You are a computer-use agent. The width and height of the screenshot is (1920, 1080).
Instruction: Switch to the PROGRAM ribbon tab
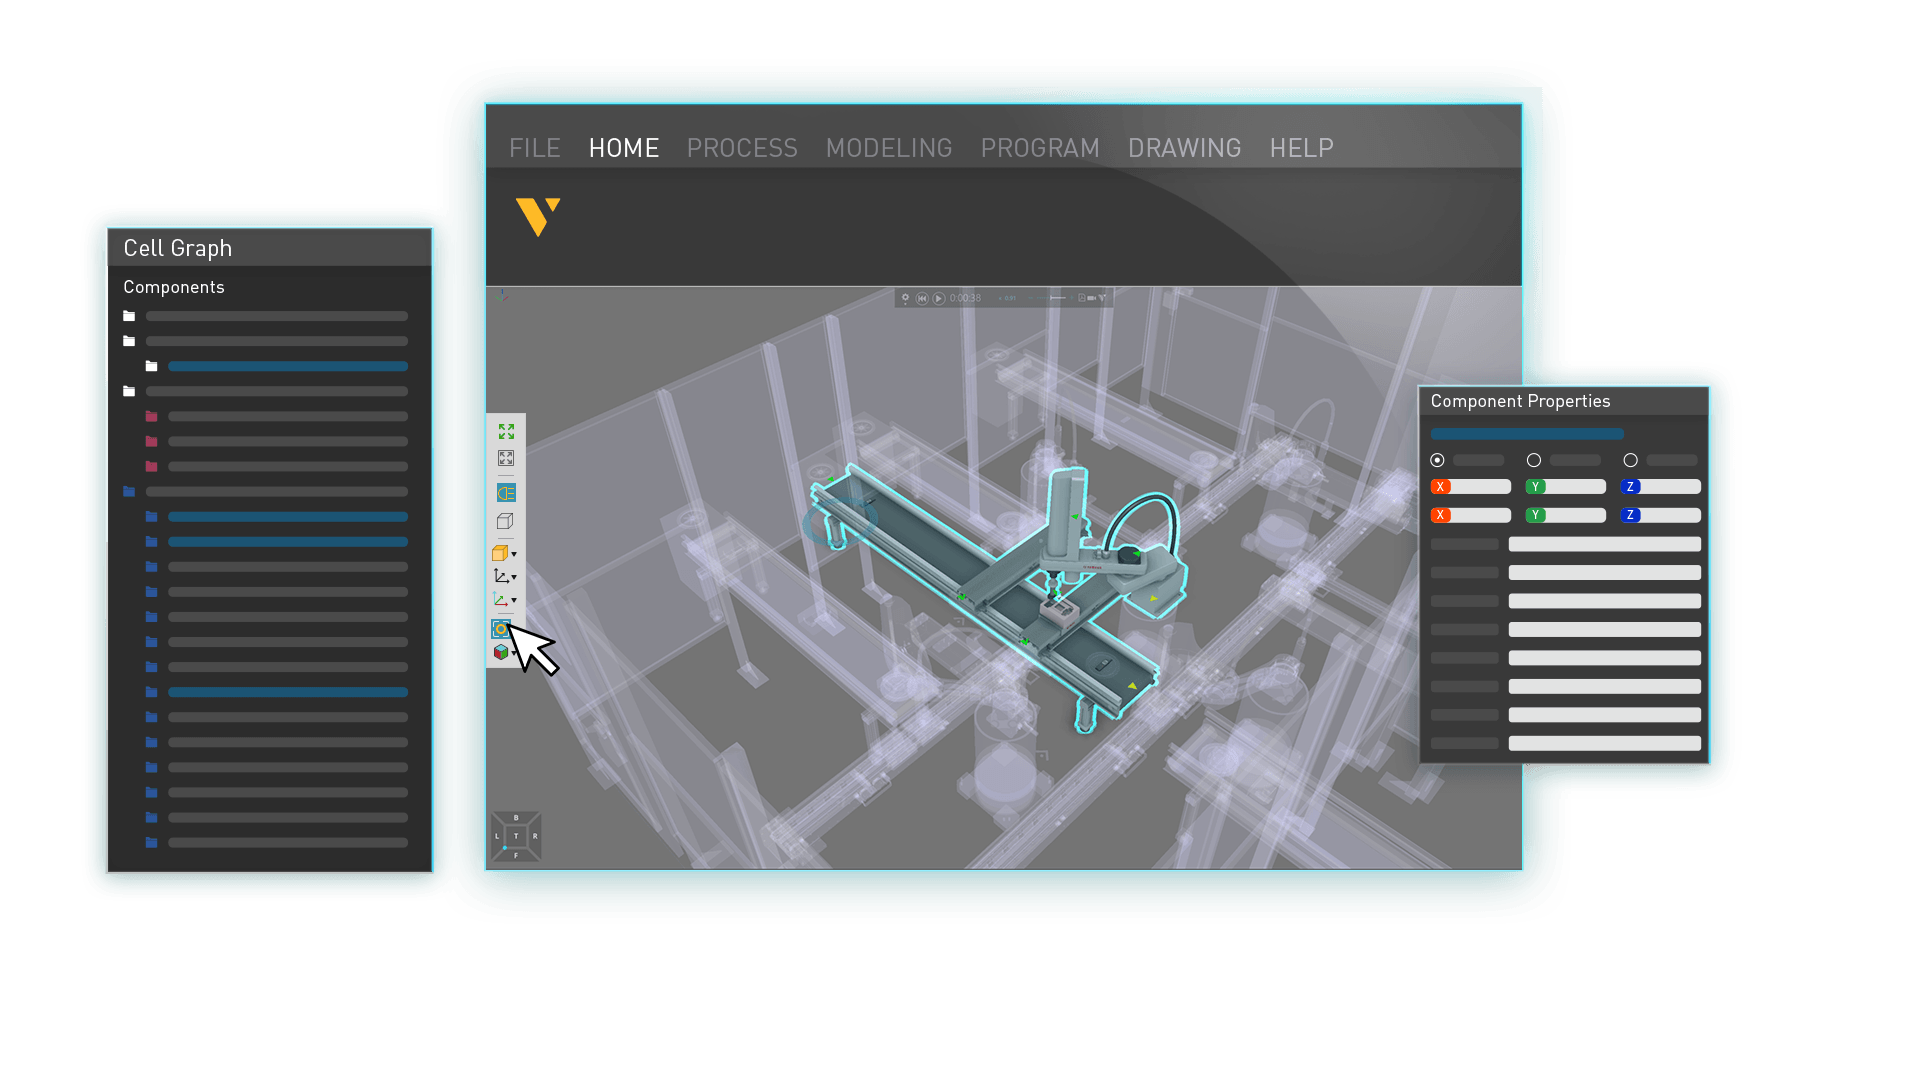click(x=1040, y=148)
